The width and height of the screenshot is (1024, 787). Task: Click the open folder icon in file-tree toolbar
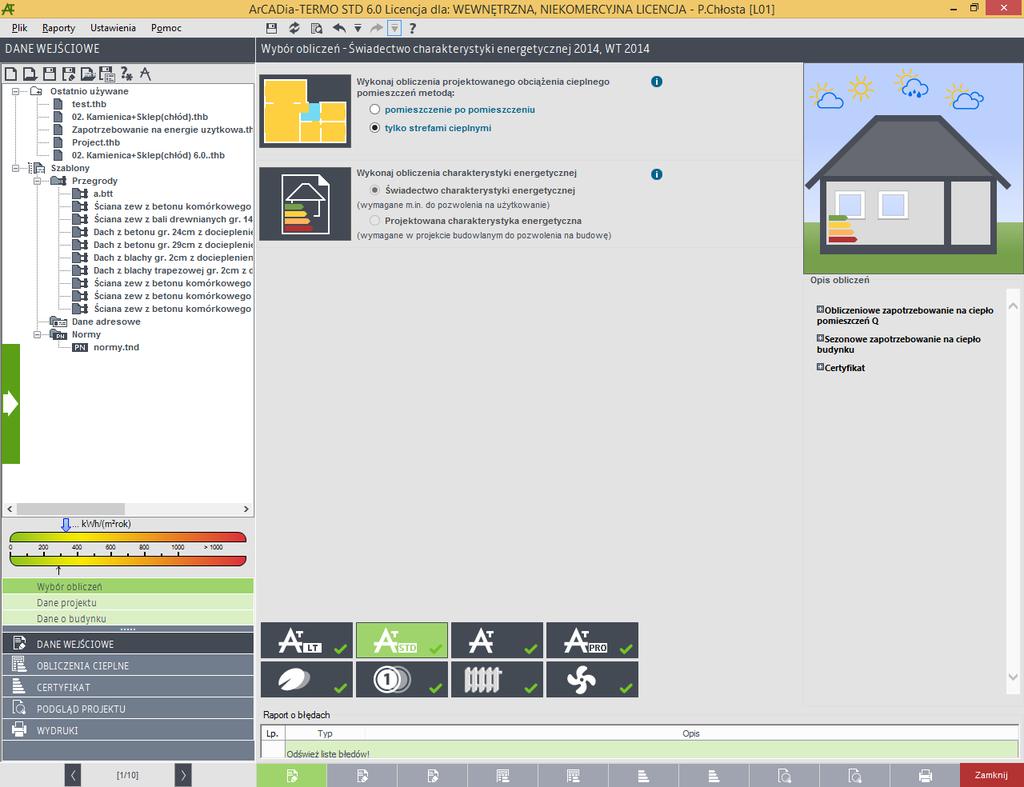click(88, 74)
